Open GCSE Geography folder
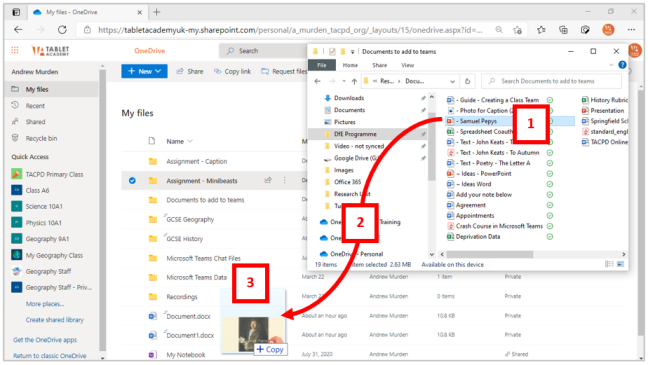648x365 pixels. pos(190,219)
